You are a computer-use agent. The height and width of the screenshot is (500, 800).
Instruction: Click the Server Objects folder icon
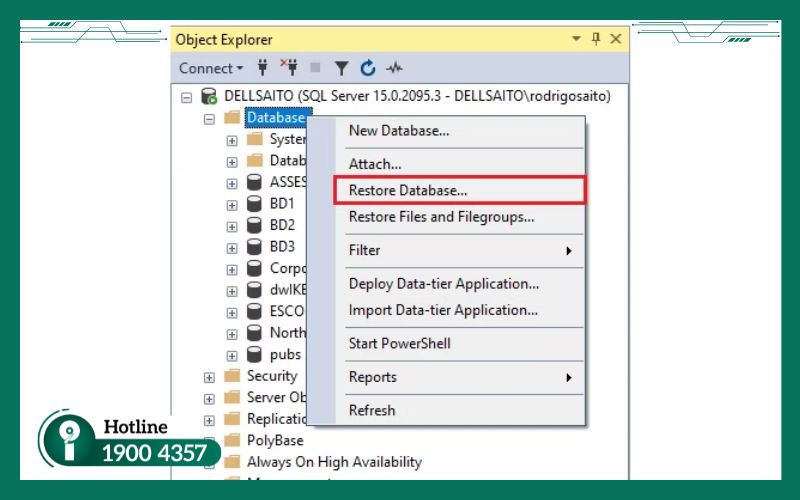[232, 397]
